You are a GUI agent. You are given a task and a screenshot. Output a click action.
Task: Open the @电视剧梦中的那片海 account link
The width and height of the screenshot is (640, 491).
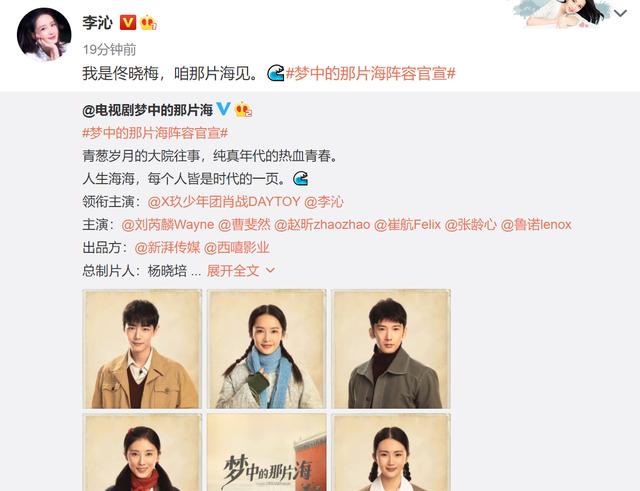pos(148,110)
